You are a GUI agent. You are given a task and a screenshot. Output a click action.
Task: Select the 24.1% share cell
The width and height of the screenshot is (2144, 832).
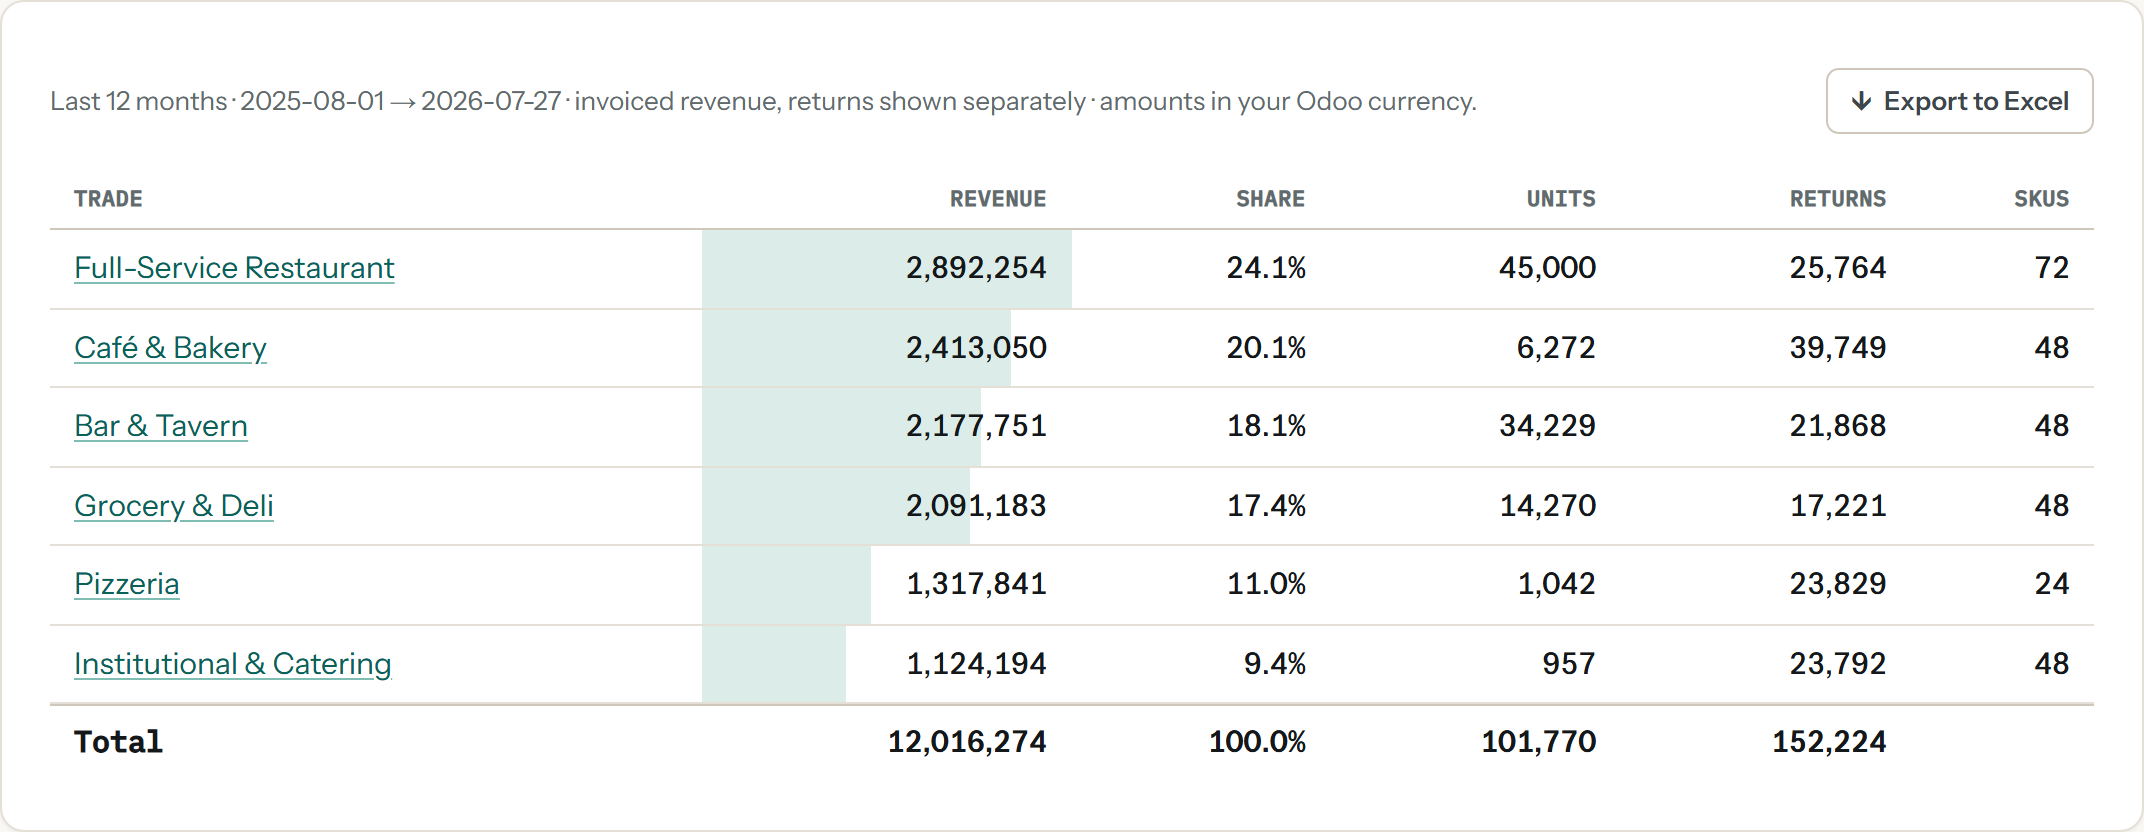(x=1266, y=268)
